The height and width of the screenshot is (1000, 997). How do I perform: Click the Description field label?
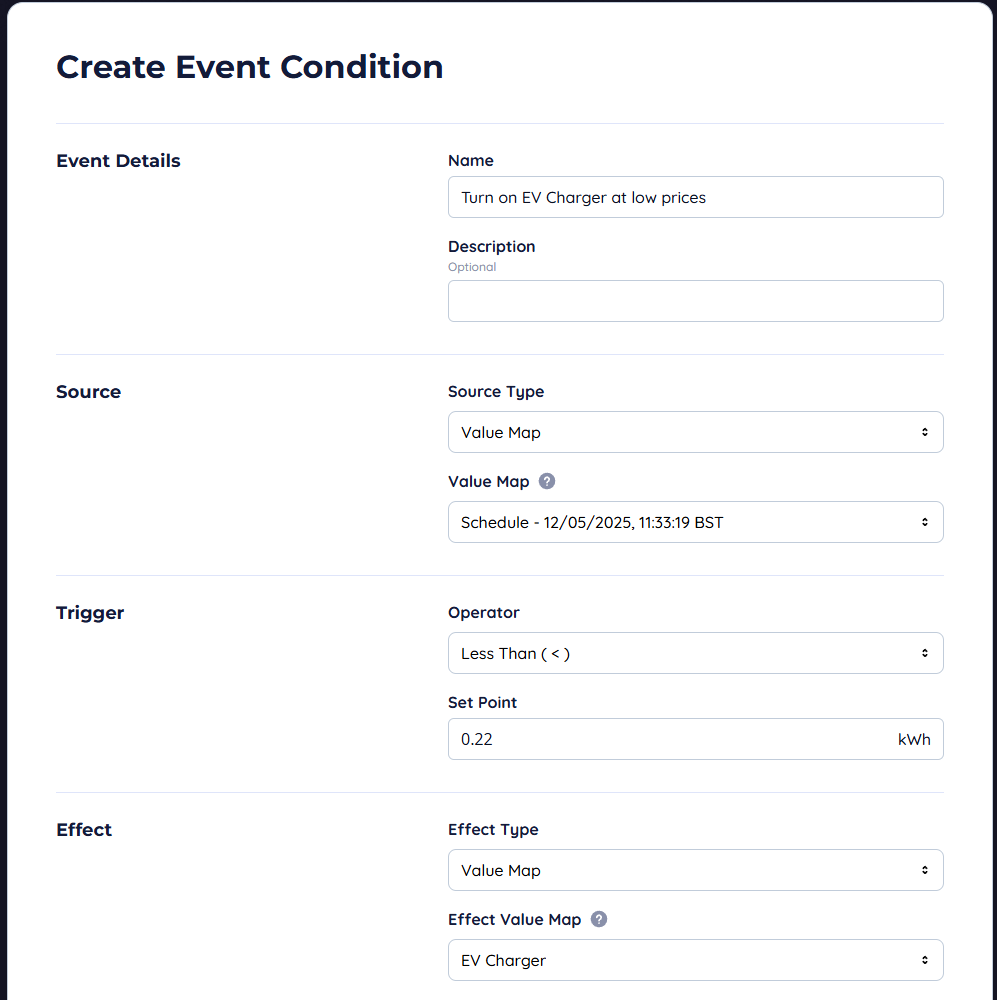coord(491,247)
